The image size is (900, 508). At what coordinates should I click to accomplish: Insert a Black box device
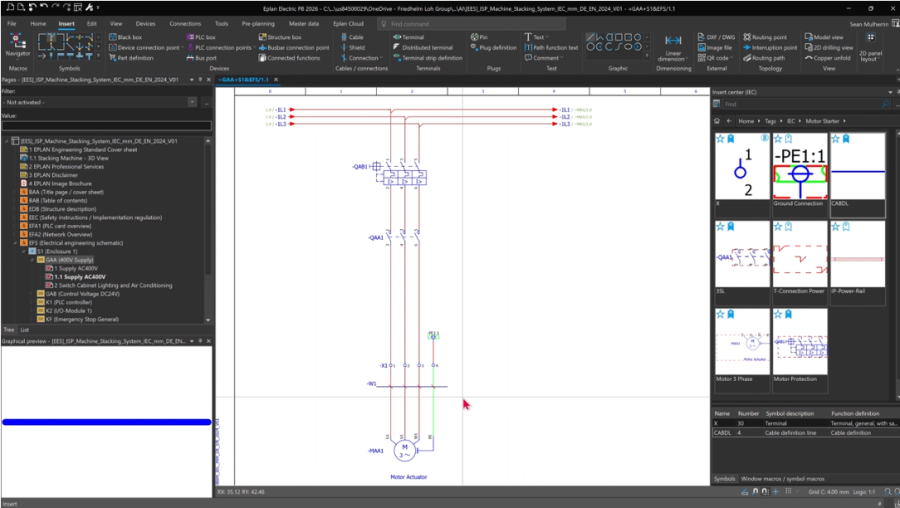tap(129, 37)
